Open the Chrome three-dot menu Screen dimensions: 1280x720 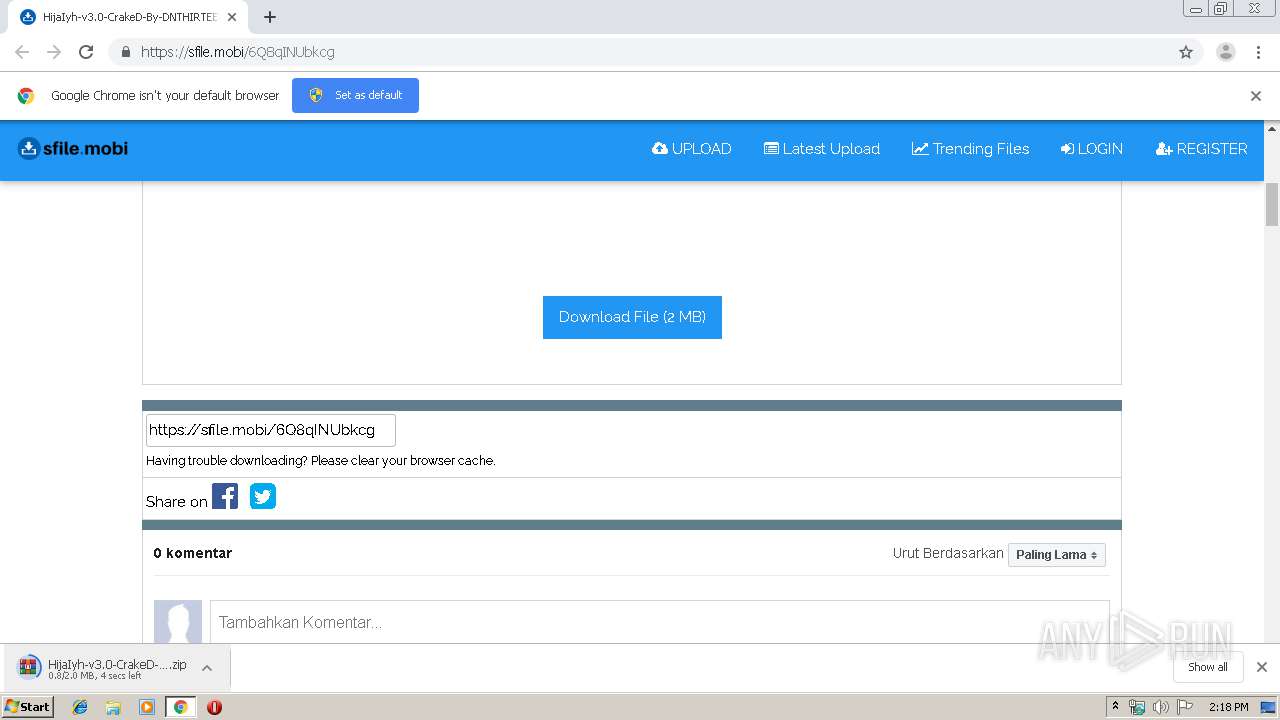[x=1258, y=52]
